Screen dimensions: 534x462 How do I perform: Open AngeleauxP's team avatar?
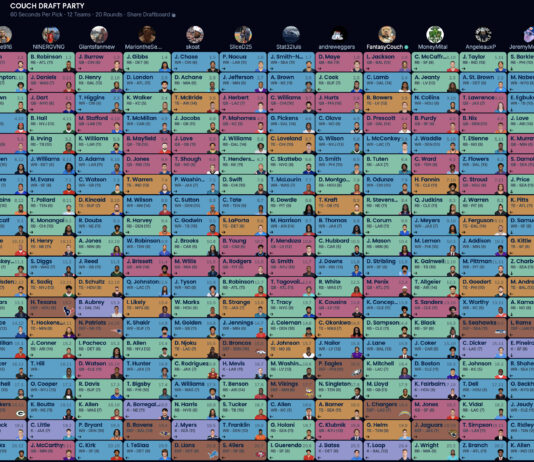[x=483, y=35]
